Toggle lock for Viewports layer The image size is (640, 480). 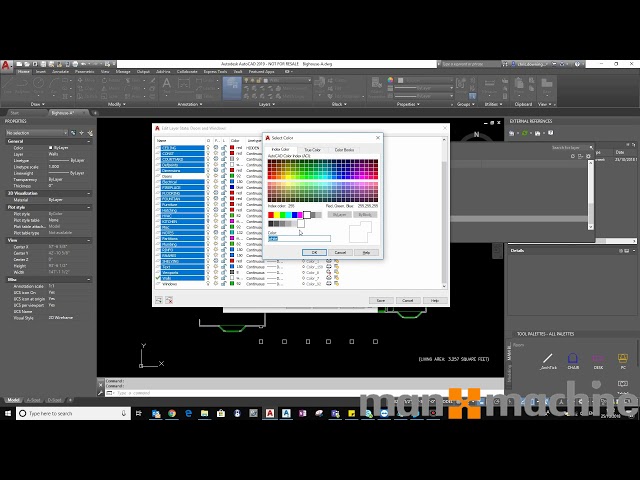pyautogui.click(x=224, y=272)
